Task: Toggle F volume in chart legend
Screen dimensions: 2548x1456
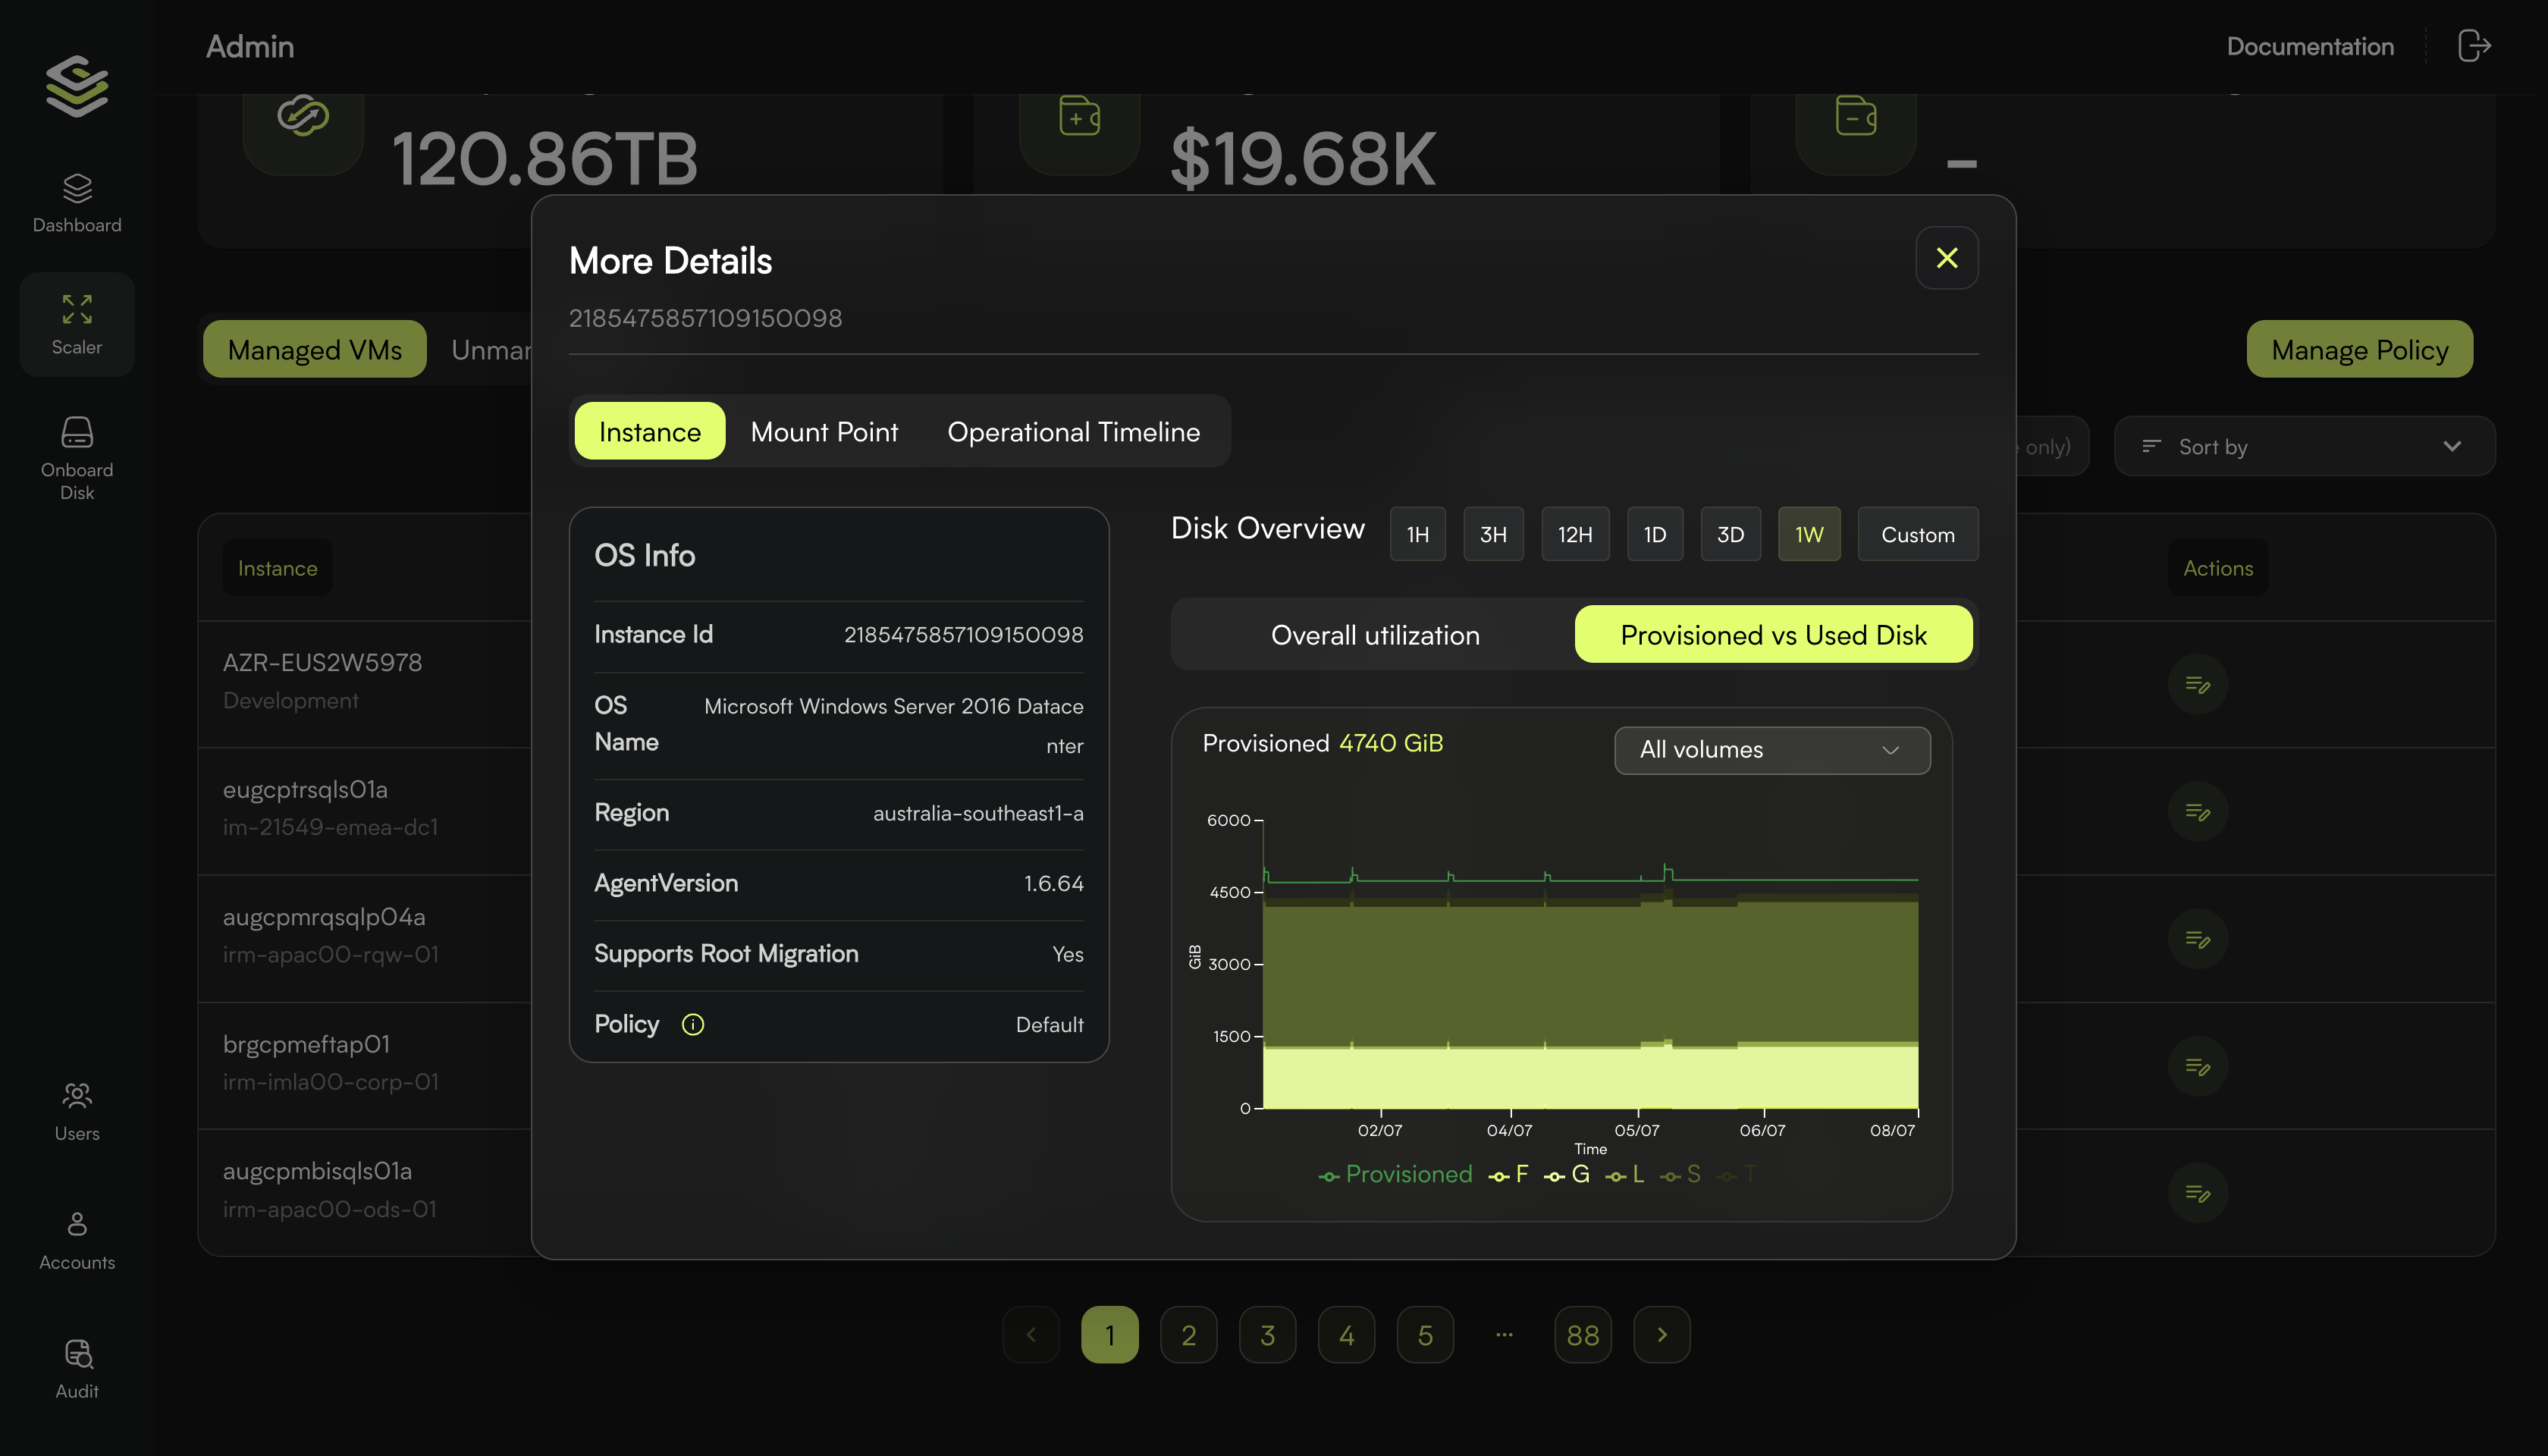Action: pos(1508,1174)
